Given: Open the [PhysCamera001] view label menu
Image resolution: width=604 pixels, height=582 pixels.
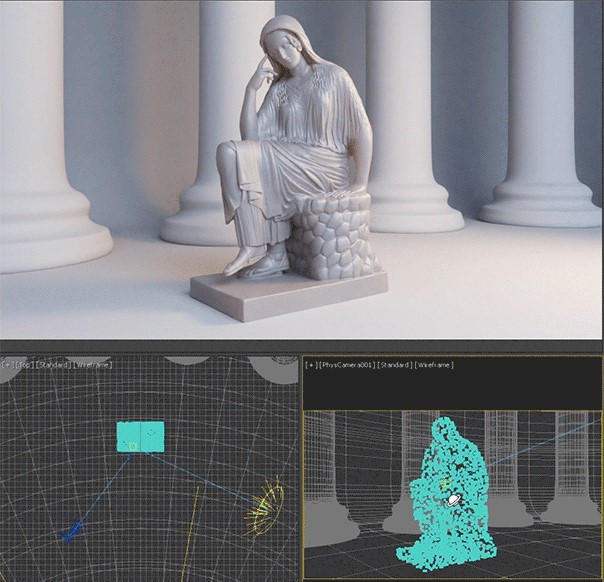Looking at the screenshot, I should [347, 365].
